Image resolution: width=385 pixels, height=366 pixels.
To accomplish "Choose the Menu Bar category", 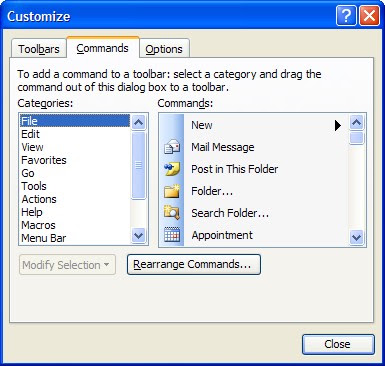I will coord(75,238).
